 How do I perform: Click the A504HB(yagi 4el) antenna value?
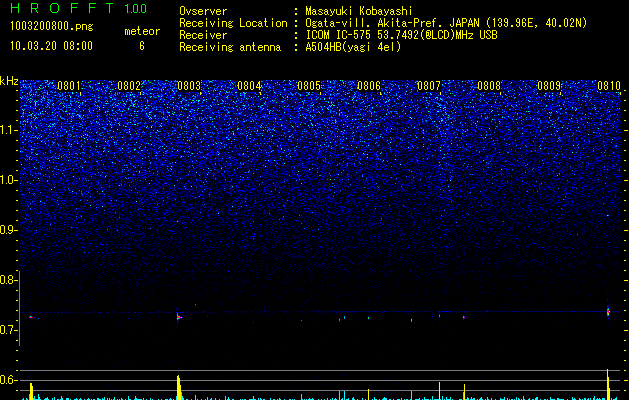click(353, 47)
